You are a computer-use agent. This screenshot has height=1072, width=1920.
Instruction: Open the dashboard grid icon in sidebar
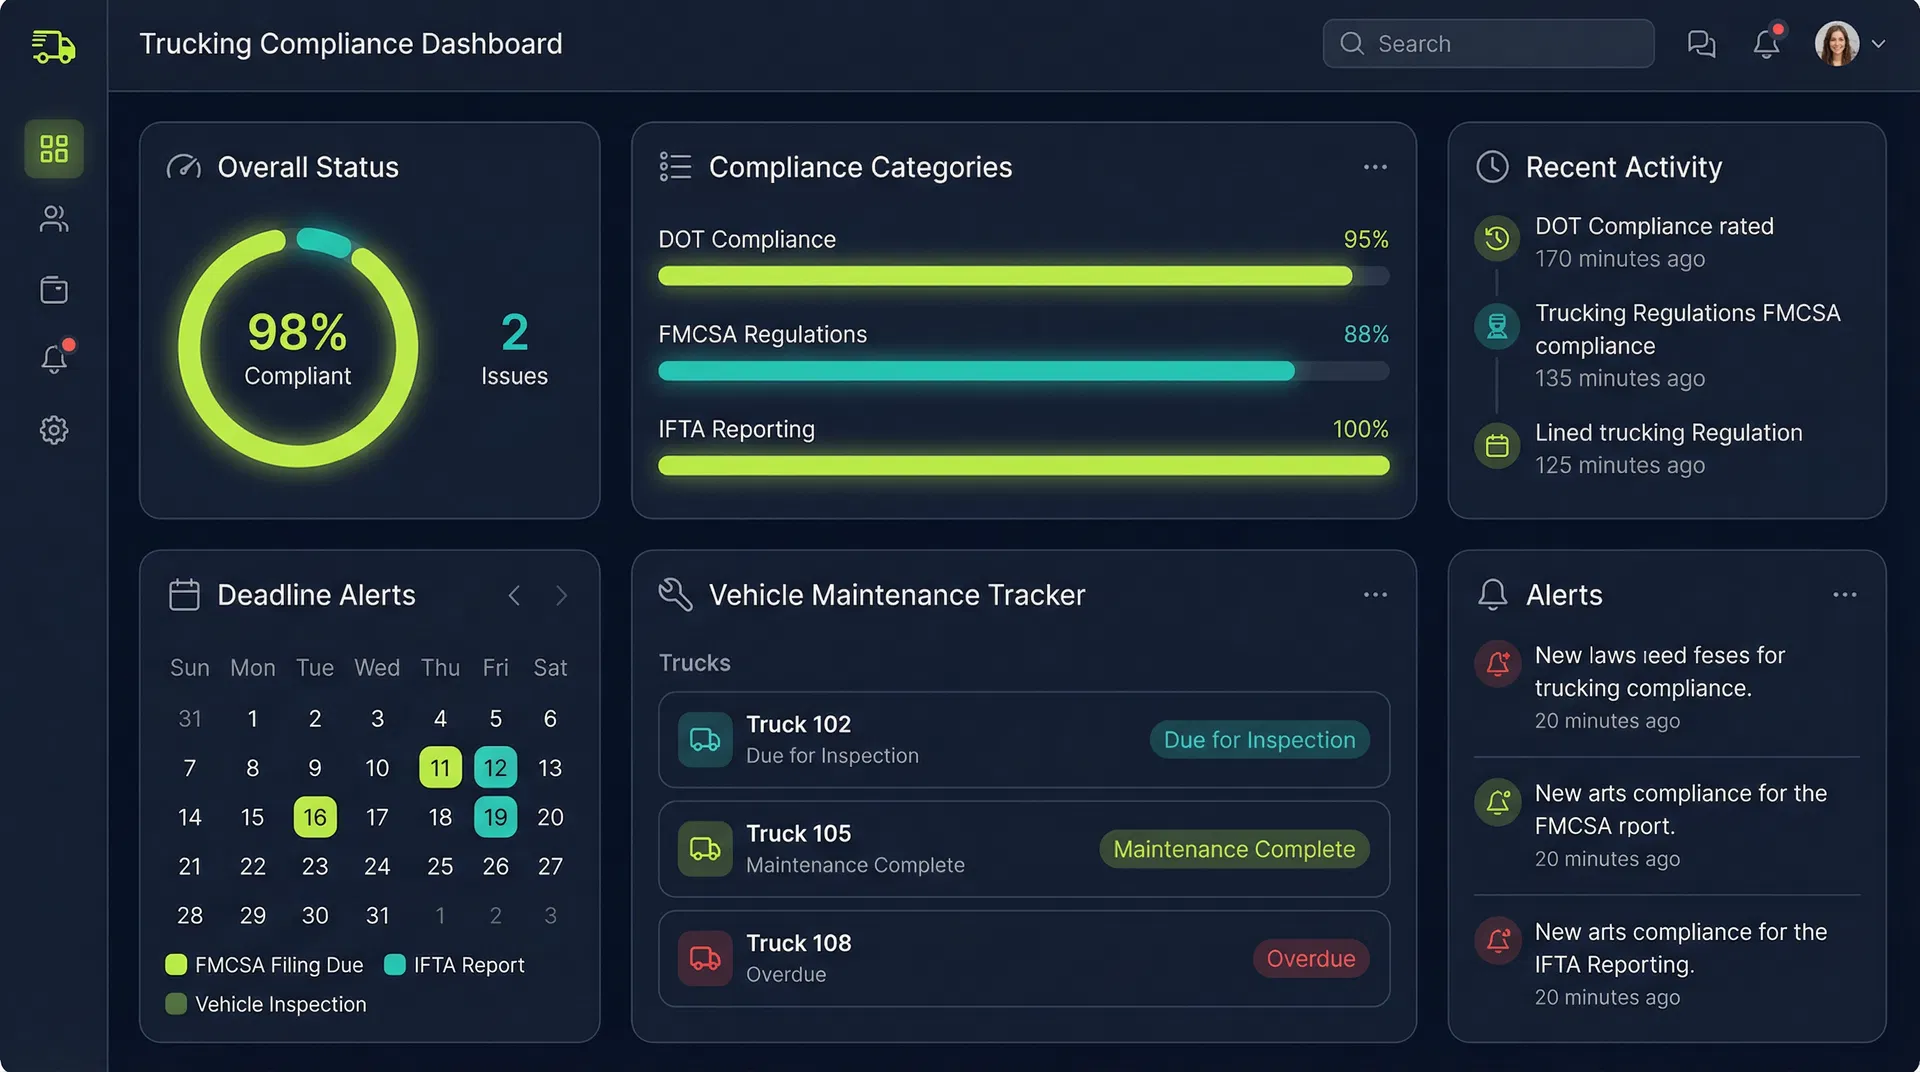click(x=54, y=149)
